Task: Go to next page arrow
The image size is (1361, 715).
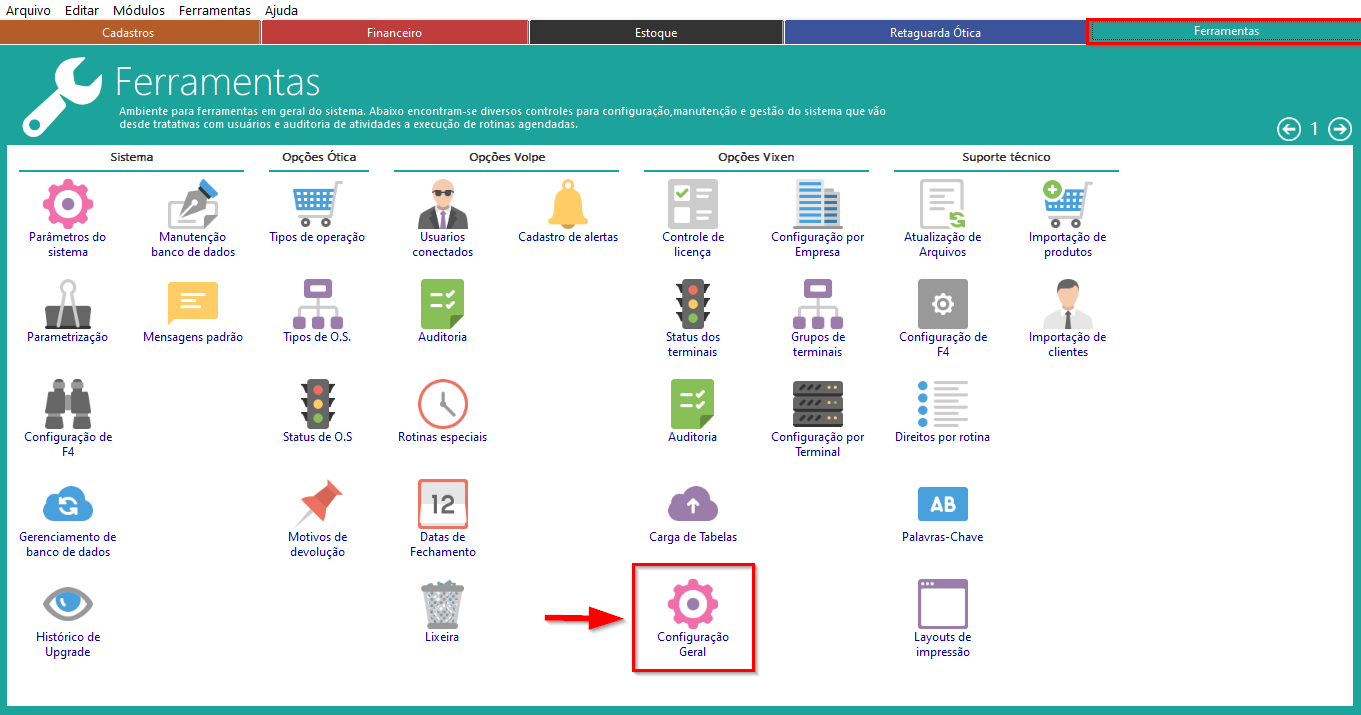Action: [1340, 129]
